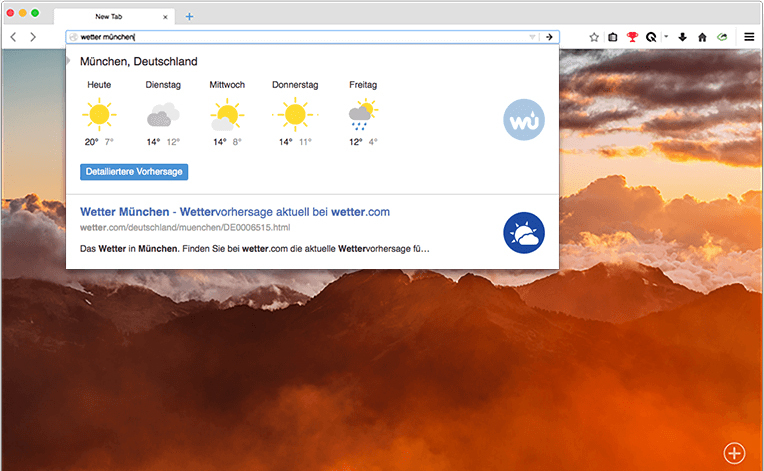Expand the small arrow next to Cliqz icon

pyautogui.click(x=666, y=37)
